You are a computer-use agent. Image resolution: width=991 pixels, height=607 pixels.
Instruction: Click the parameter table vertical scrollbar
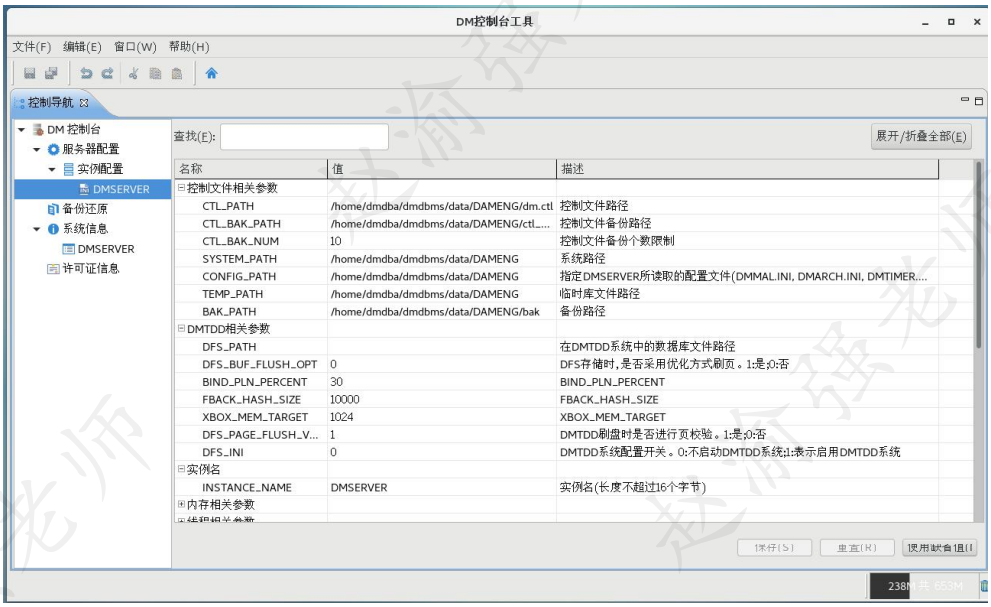click(x=978, y=256)
